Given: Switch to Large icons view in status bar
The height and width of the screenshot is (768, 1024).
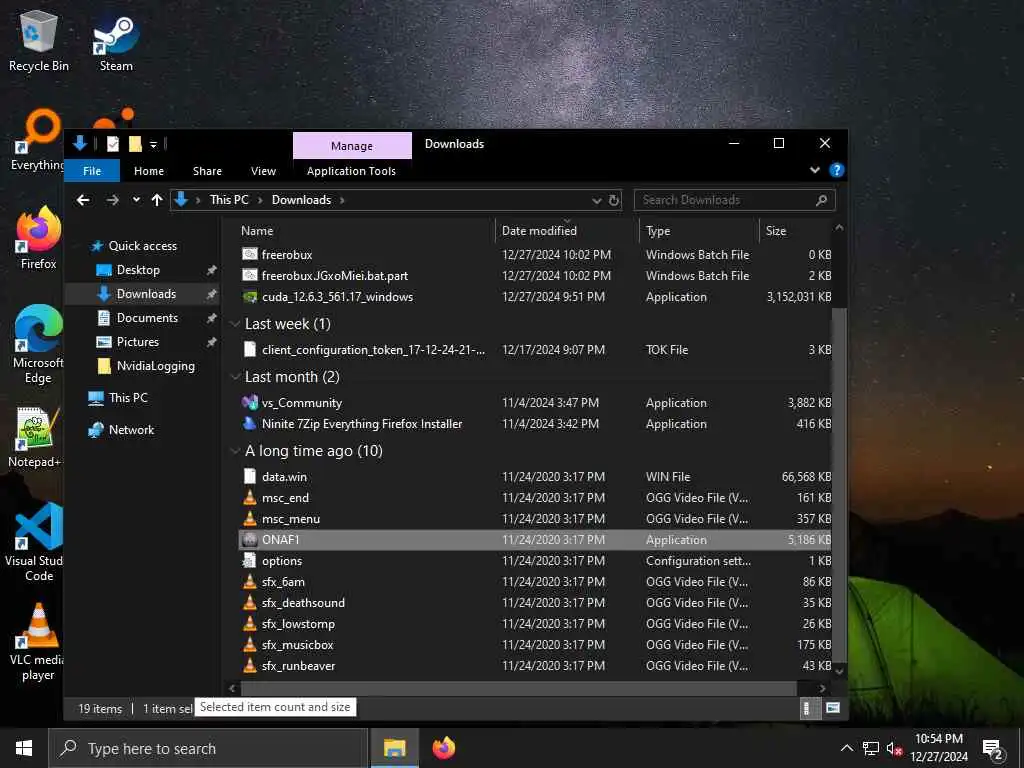Looking at the screenshot, I should click(833, 708).
